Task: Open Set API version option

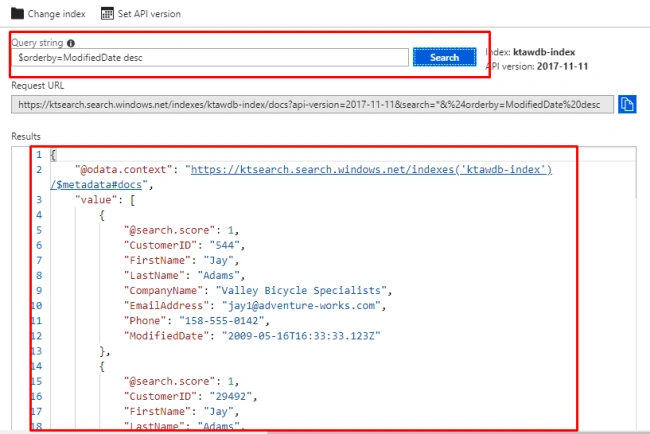Action: pos(149,14)
